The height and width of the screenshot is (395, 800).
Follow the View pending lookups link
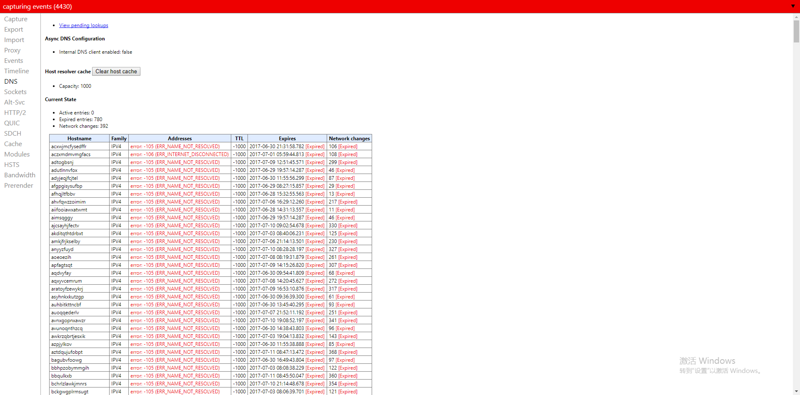[83, 25]
